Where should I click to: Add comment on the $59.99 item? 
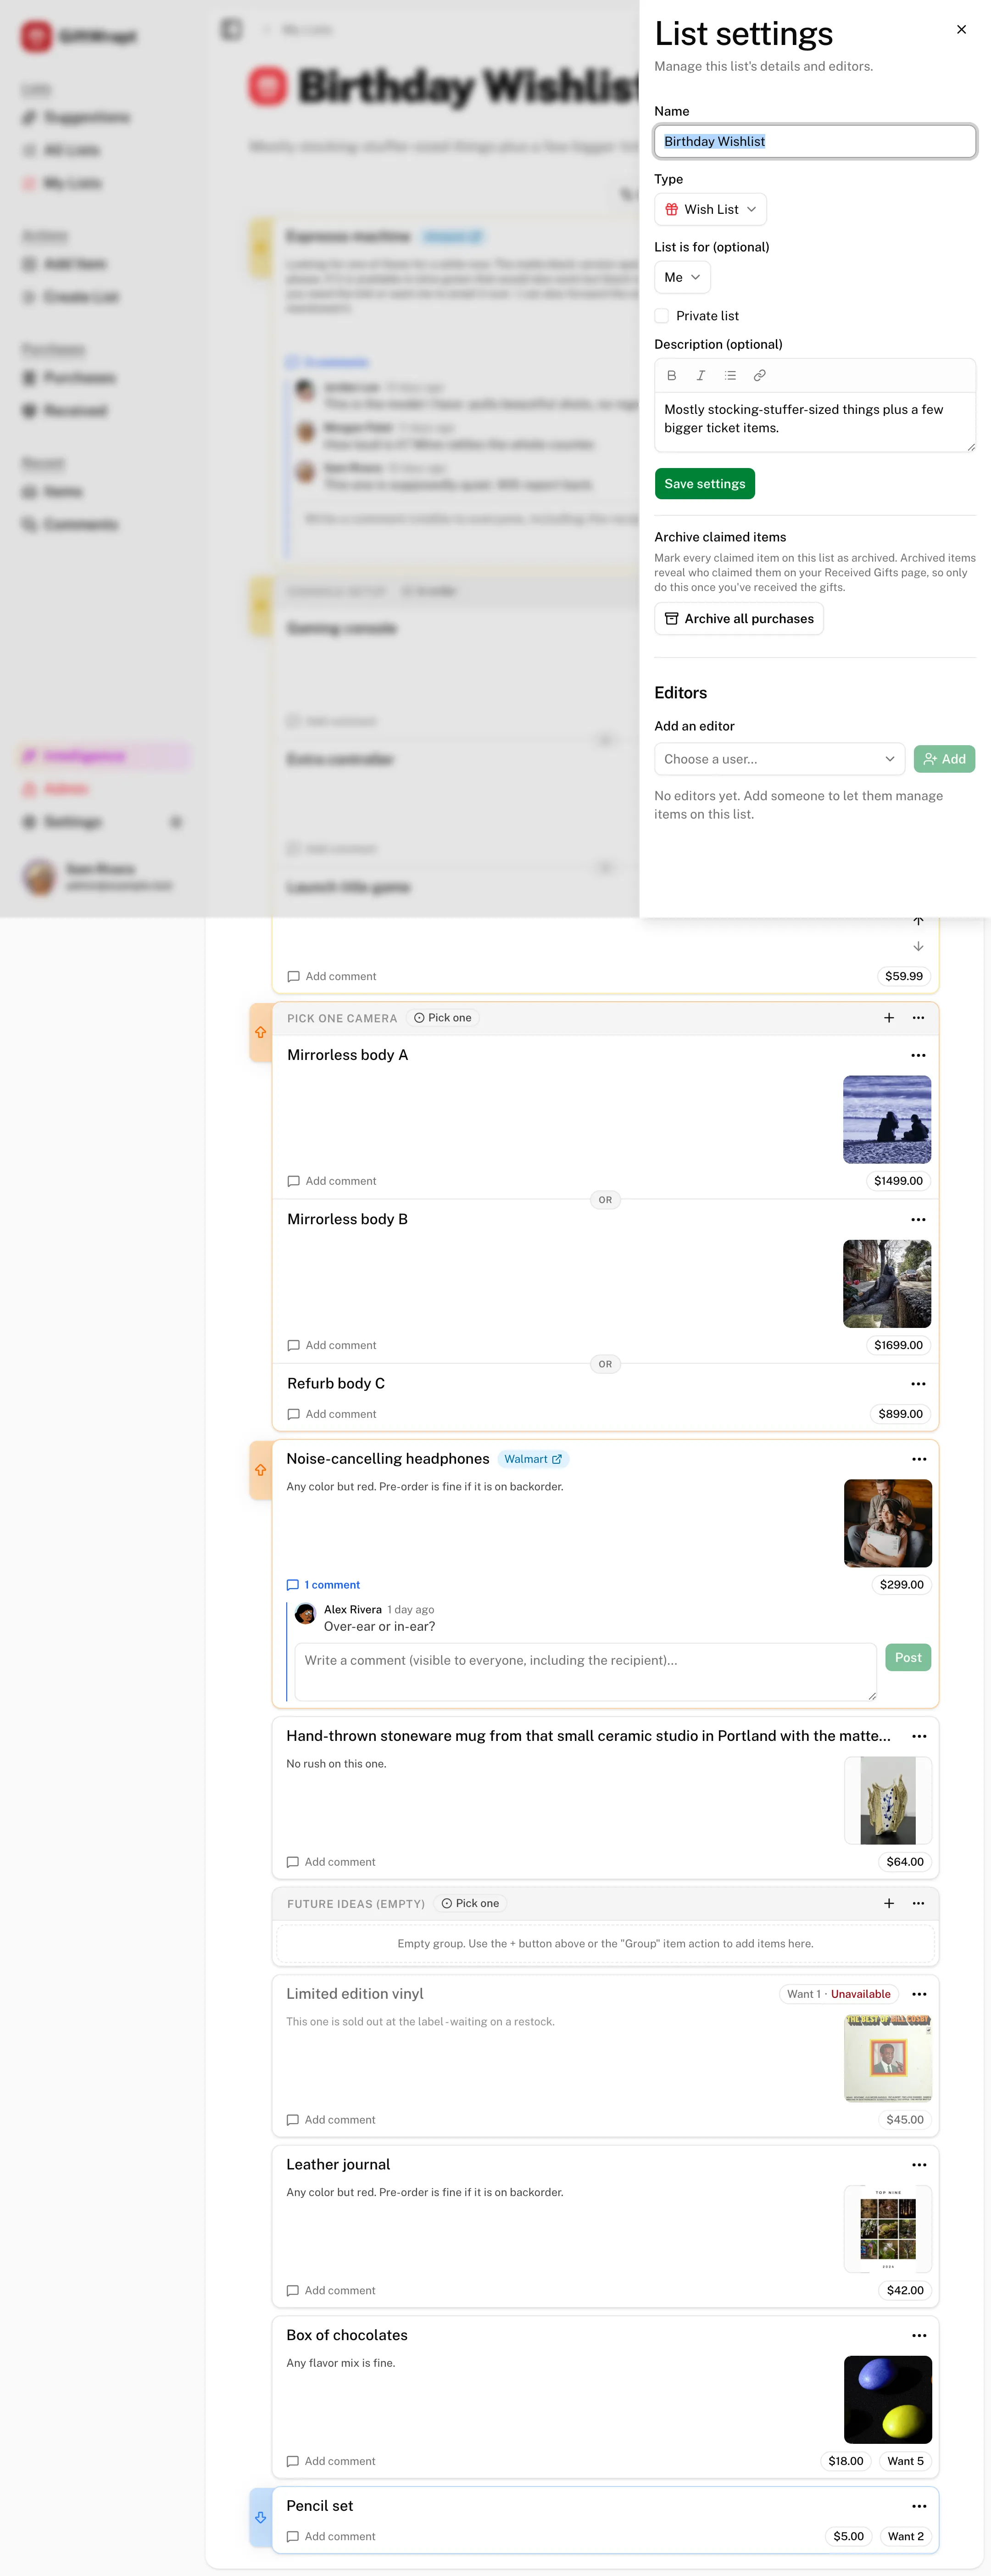[x=332, y=976]
